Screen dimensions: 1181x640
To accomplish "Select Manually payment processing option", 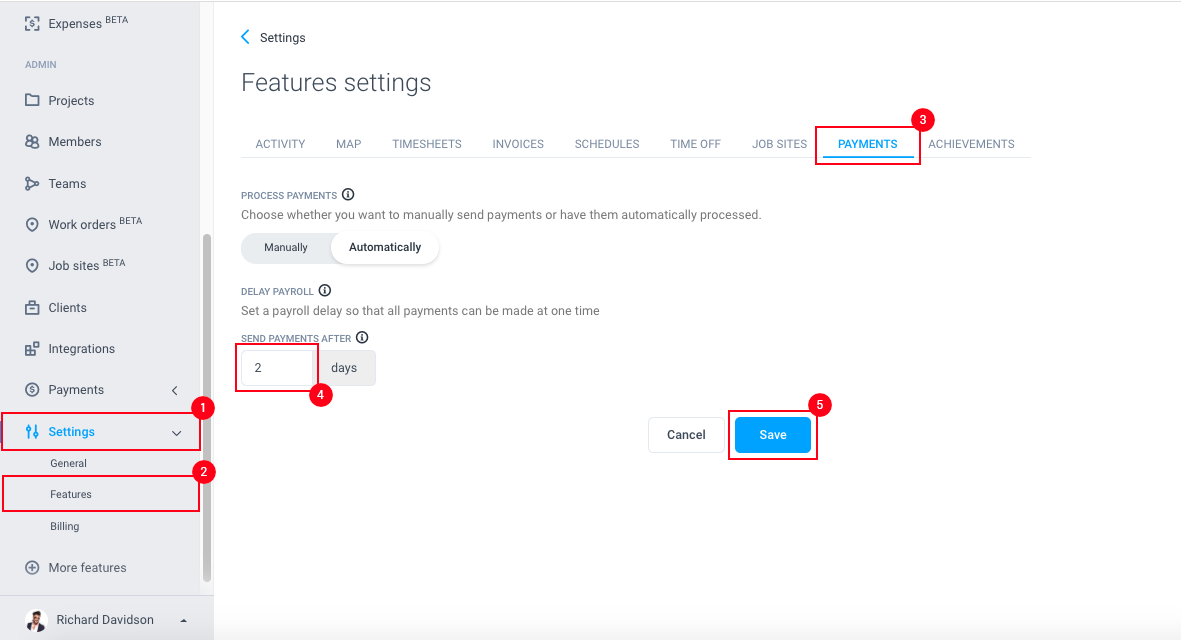I will pos(286,247).
